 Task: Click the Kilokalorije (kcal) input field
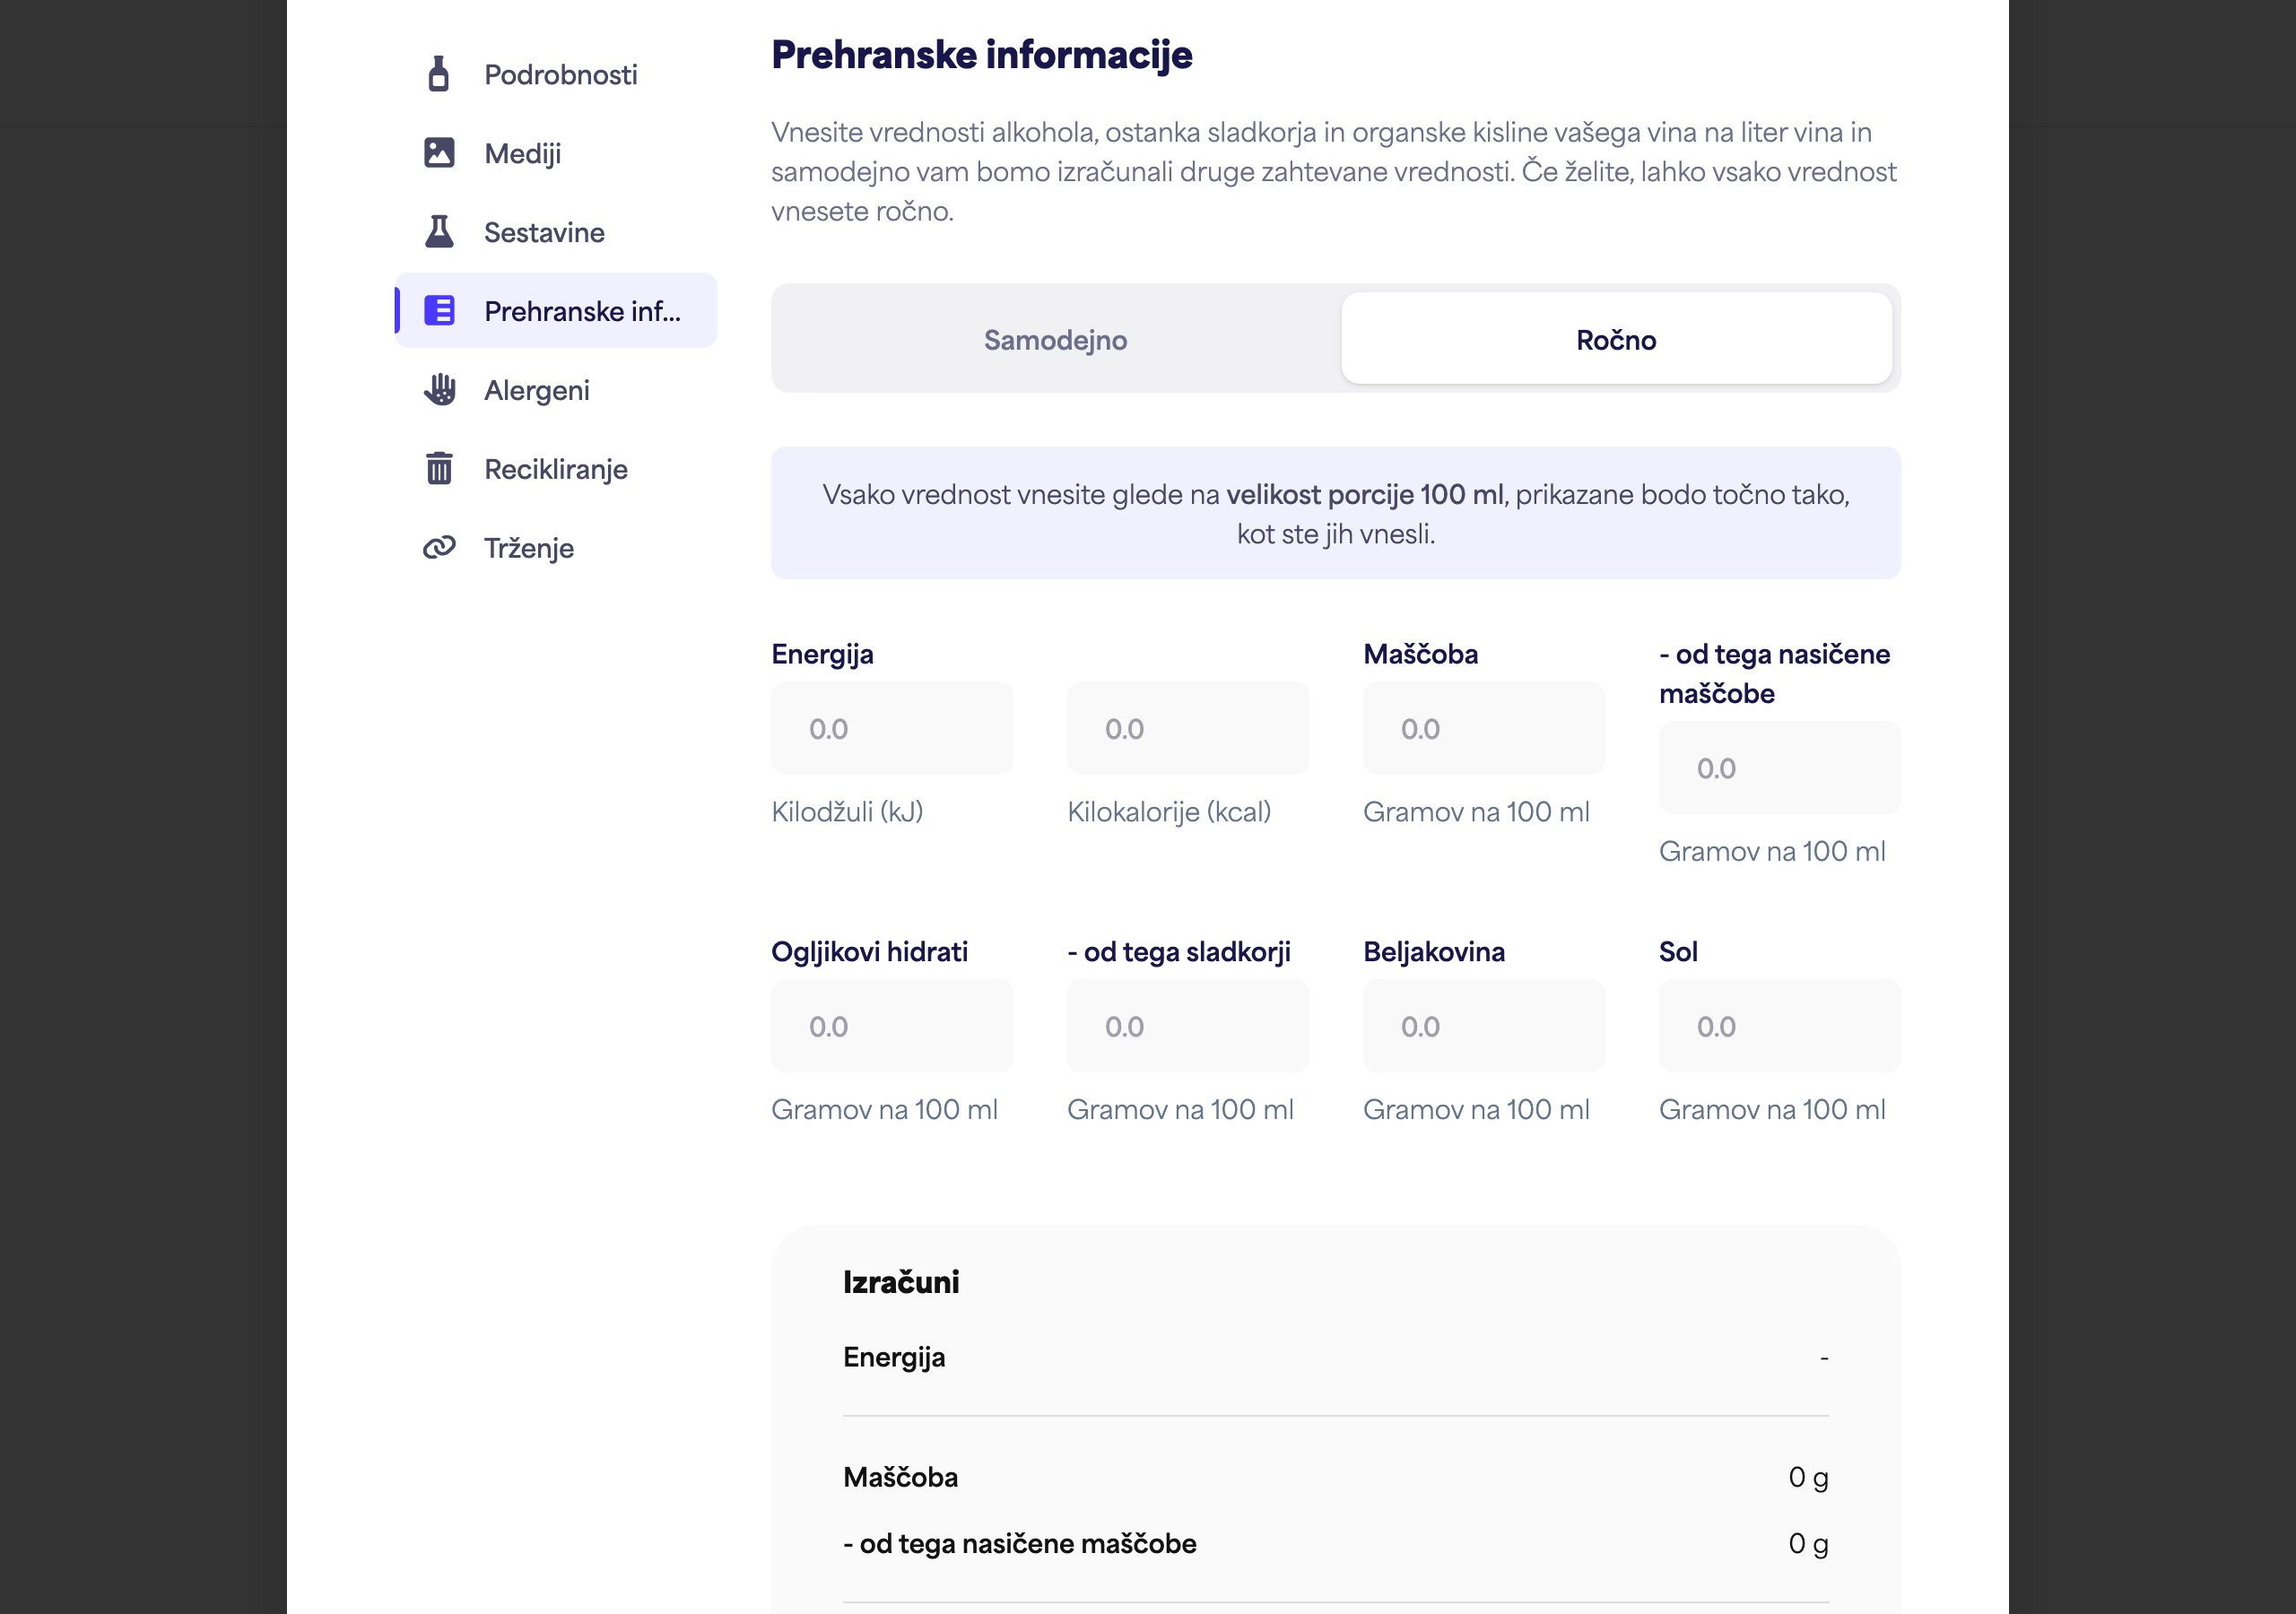[1188, 729]
